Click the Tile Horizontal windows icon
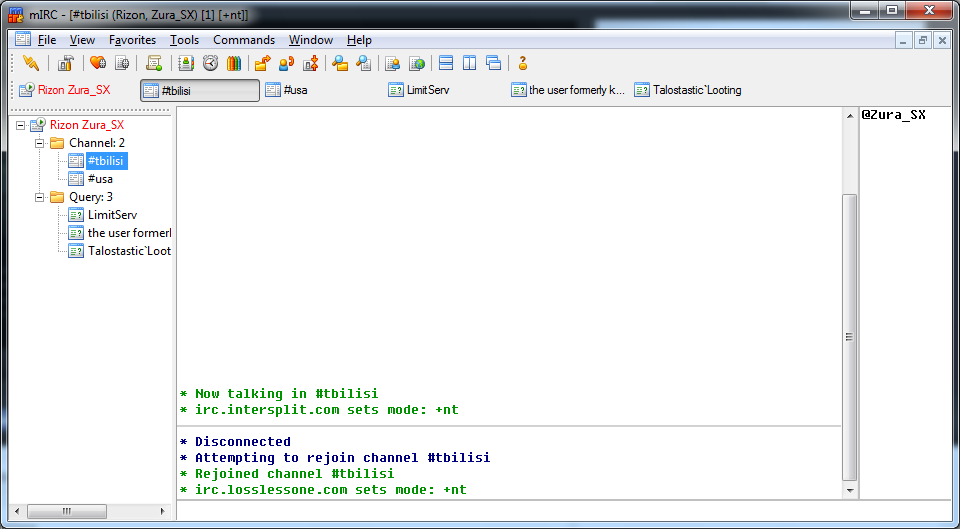 pyautogui.click(x=446, y=63)
